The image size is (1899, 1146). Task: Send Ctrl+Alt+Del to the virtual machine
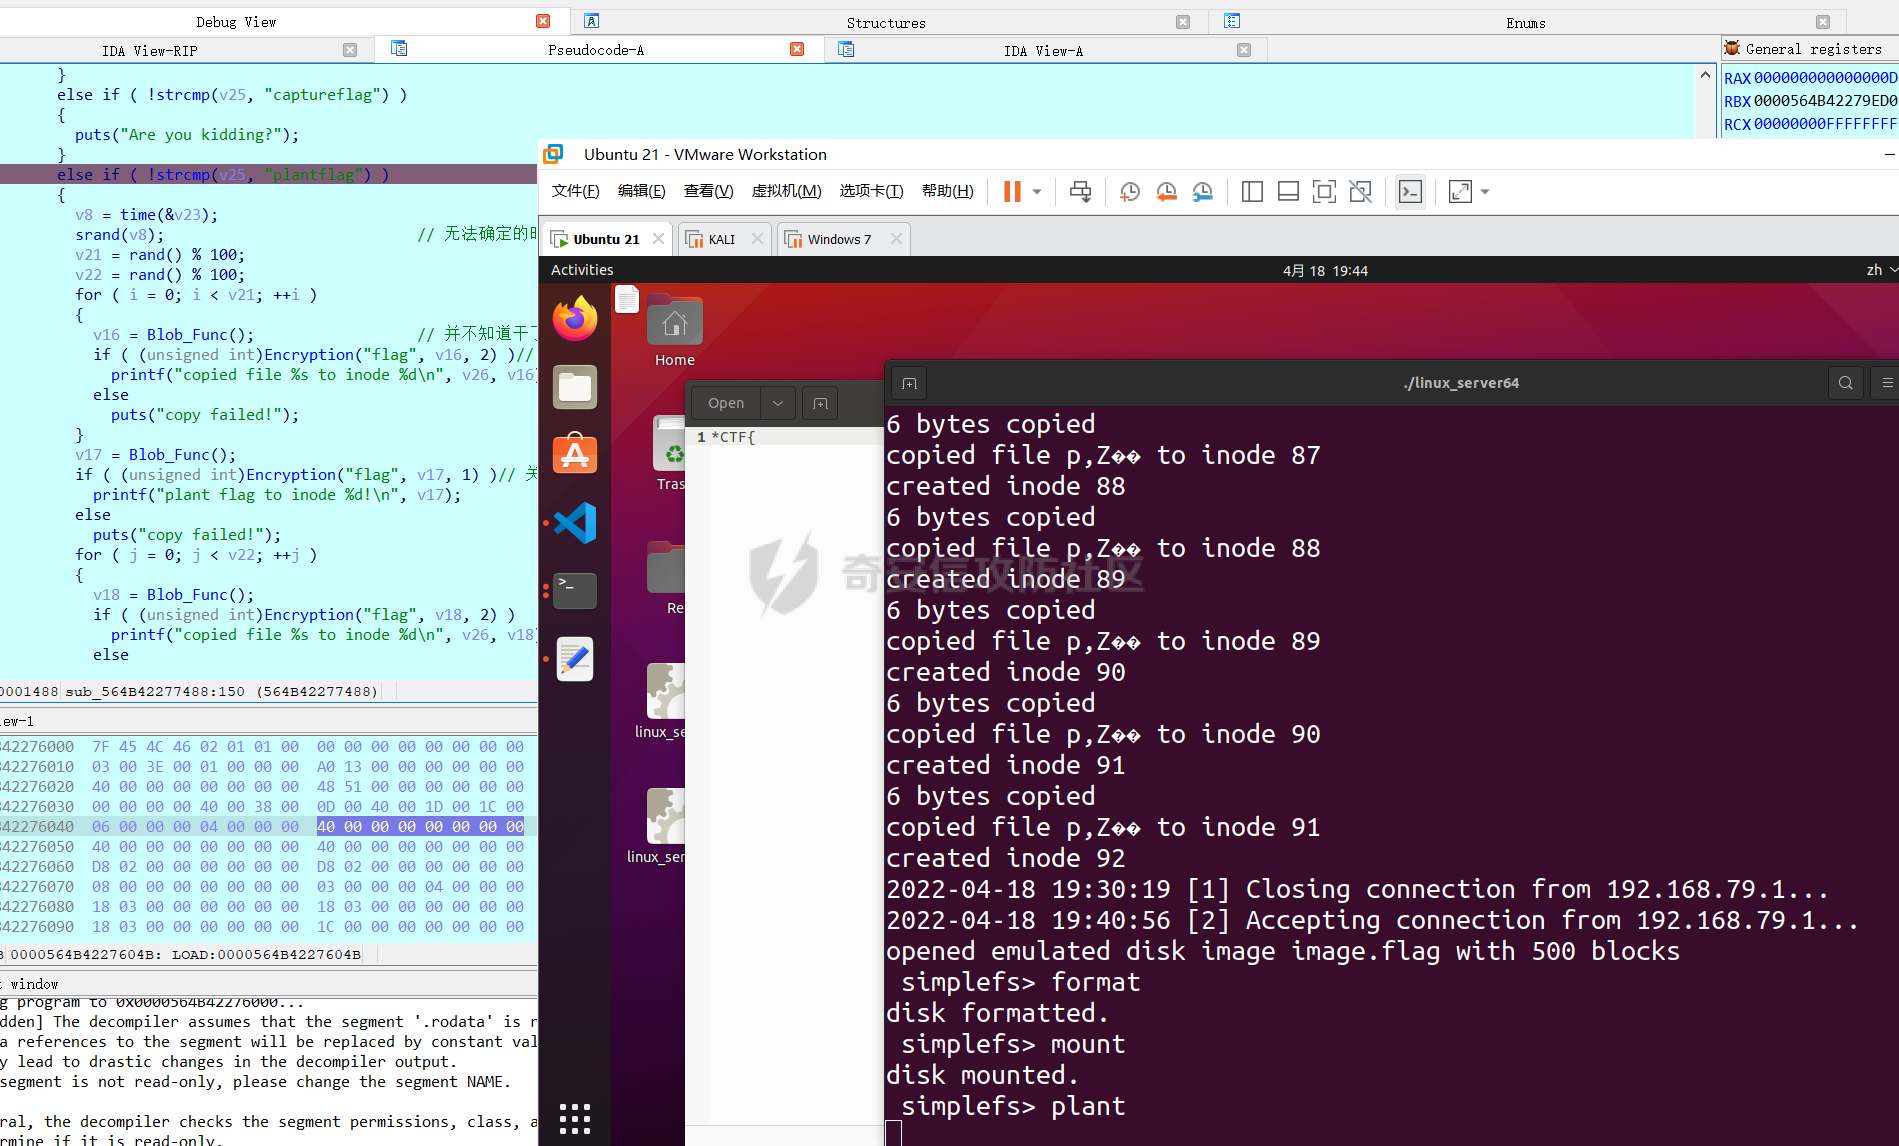1080,191
